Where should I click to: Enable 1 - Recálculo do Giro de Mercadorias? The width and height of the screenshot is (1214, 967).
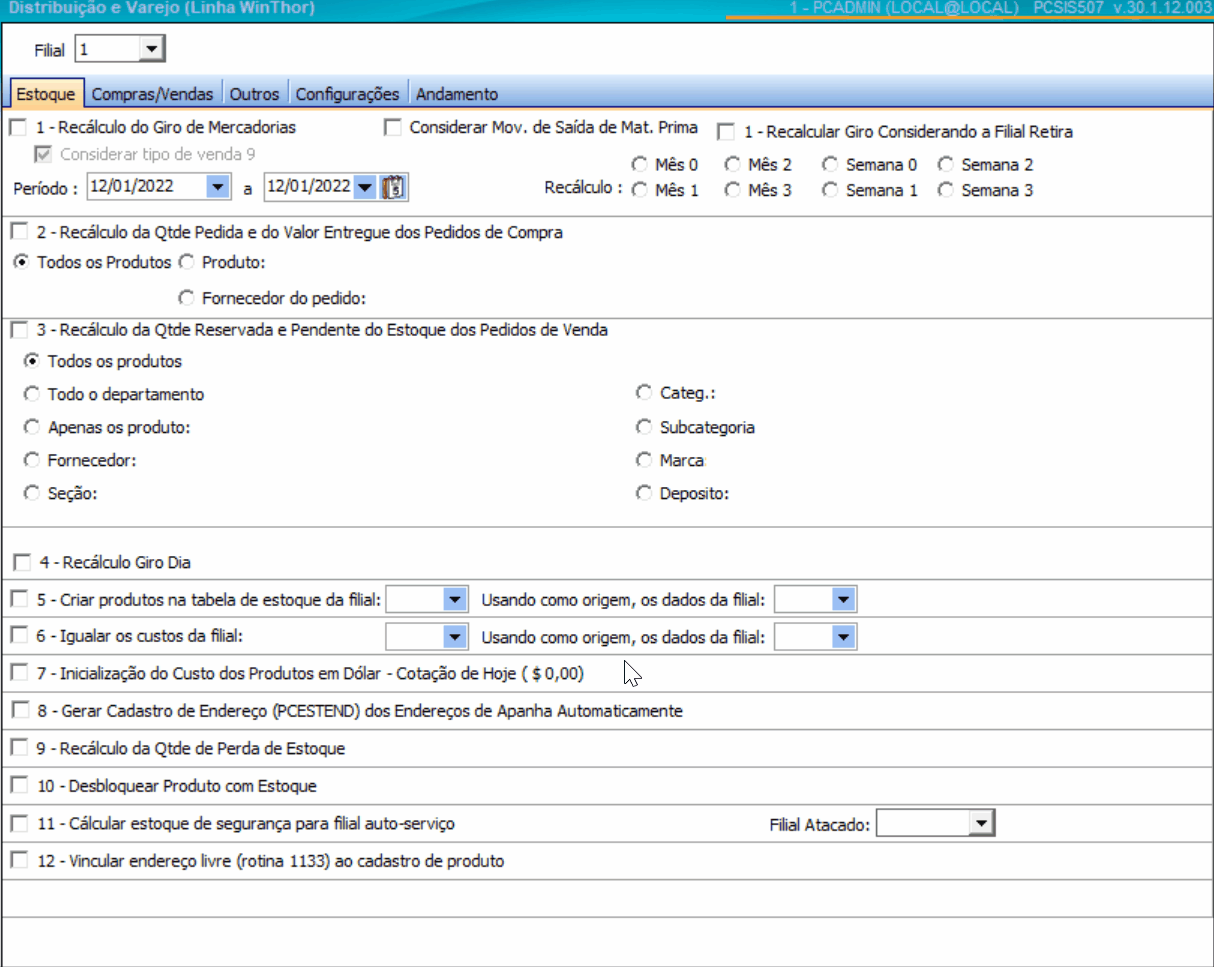(x=18, y=128)
